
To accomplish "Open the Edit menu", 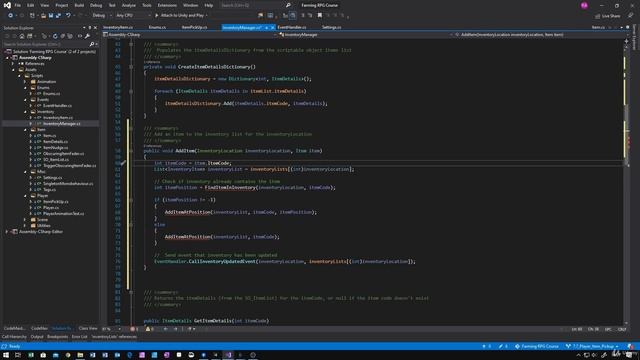I will coord(31,5).
